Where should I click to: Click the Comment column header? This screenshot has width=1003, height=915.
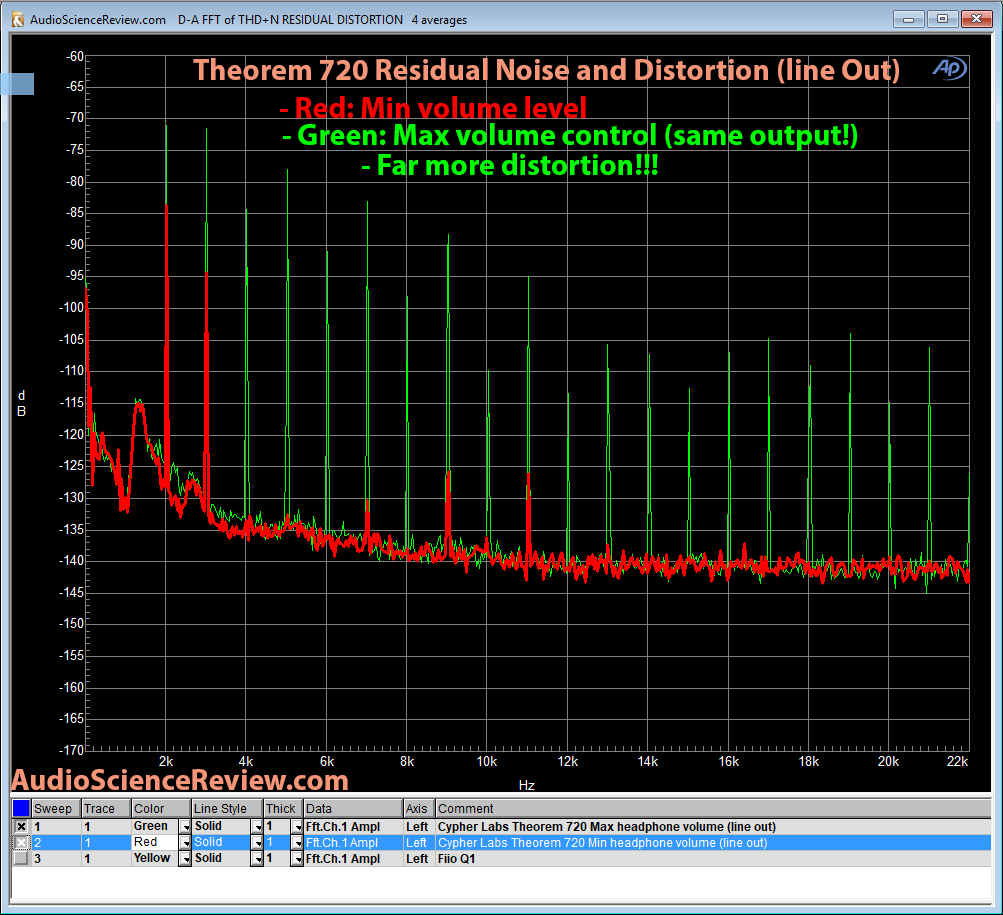click(714, 809)
